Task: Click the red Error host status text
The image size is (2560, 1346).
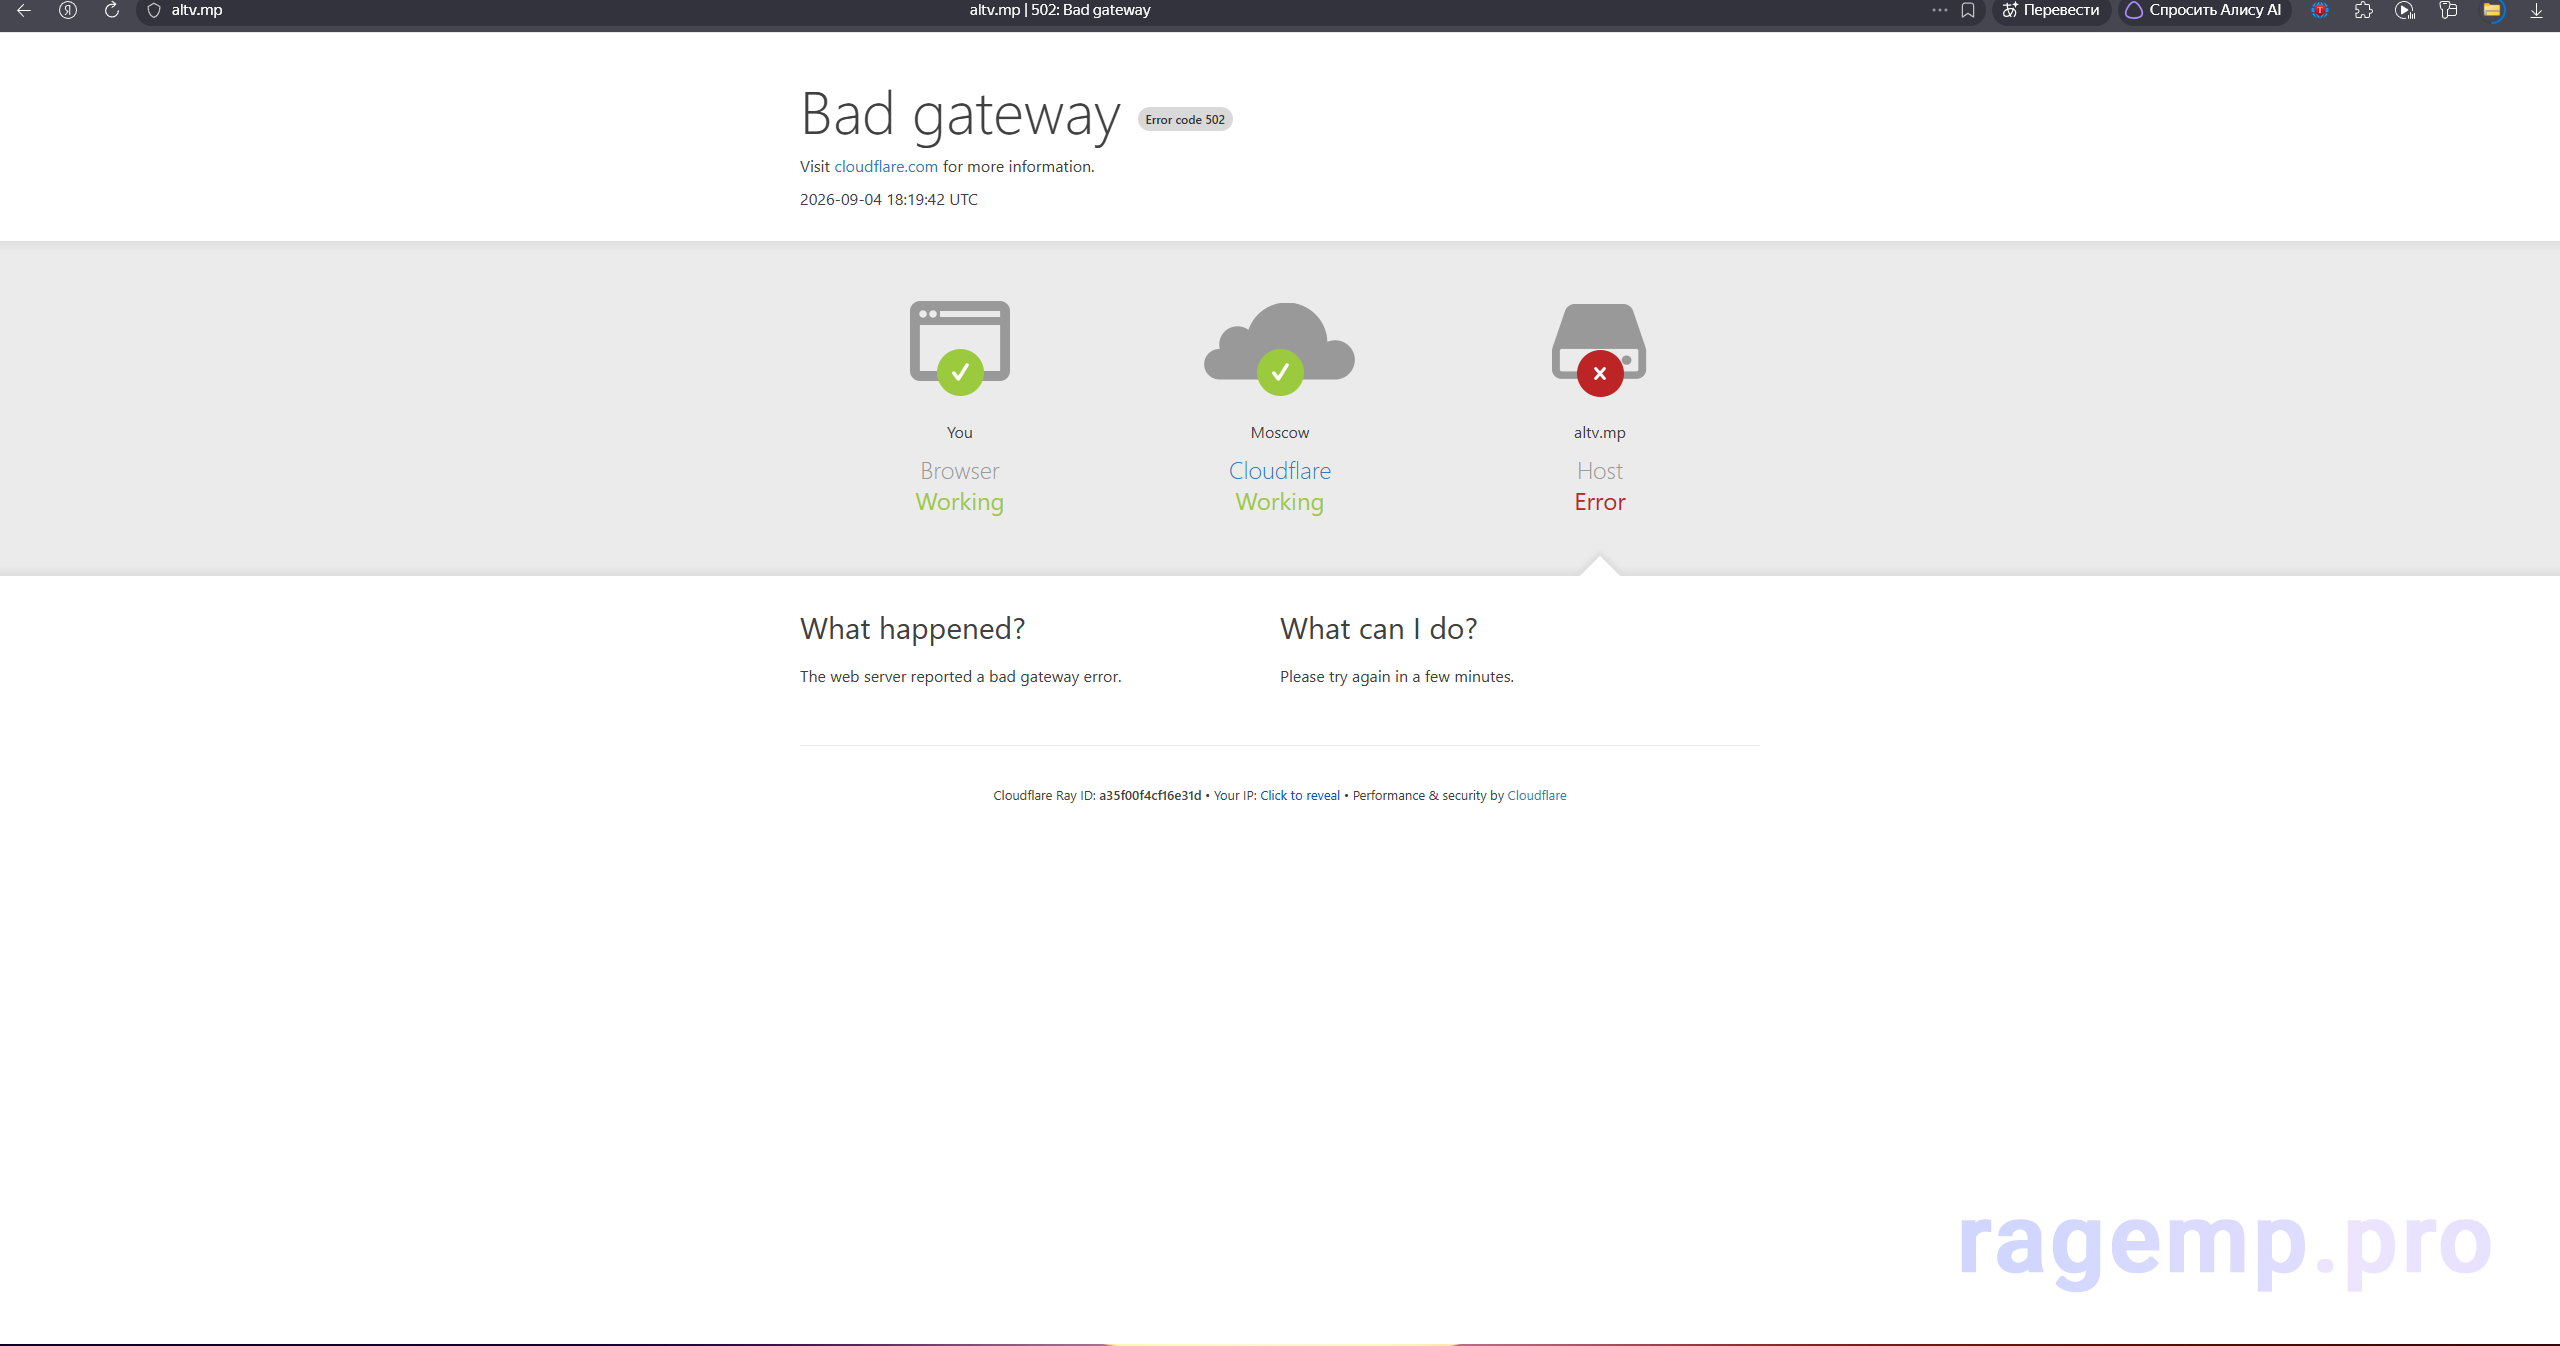Action: pyautogui.click(x=1600, y=502)
